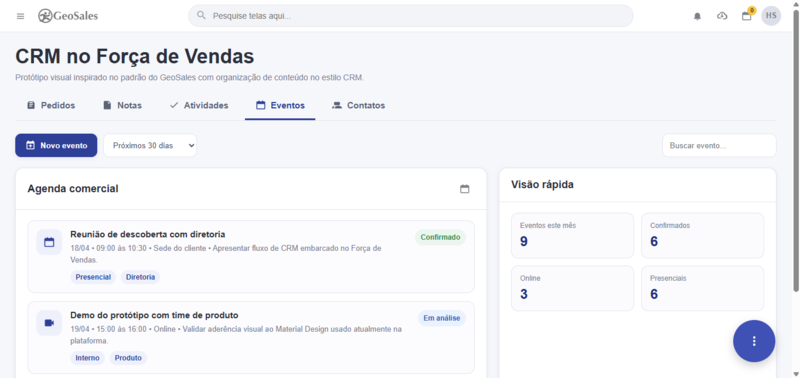800x378 pixels.
Task: Select the Interno tag
Action: coord(88,358)
